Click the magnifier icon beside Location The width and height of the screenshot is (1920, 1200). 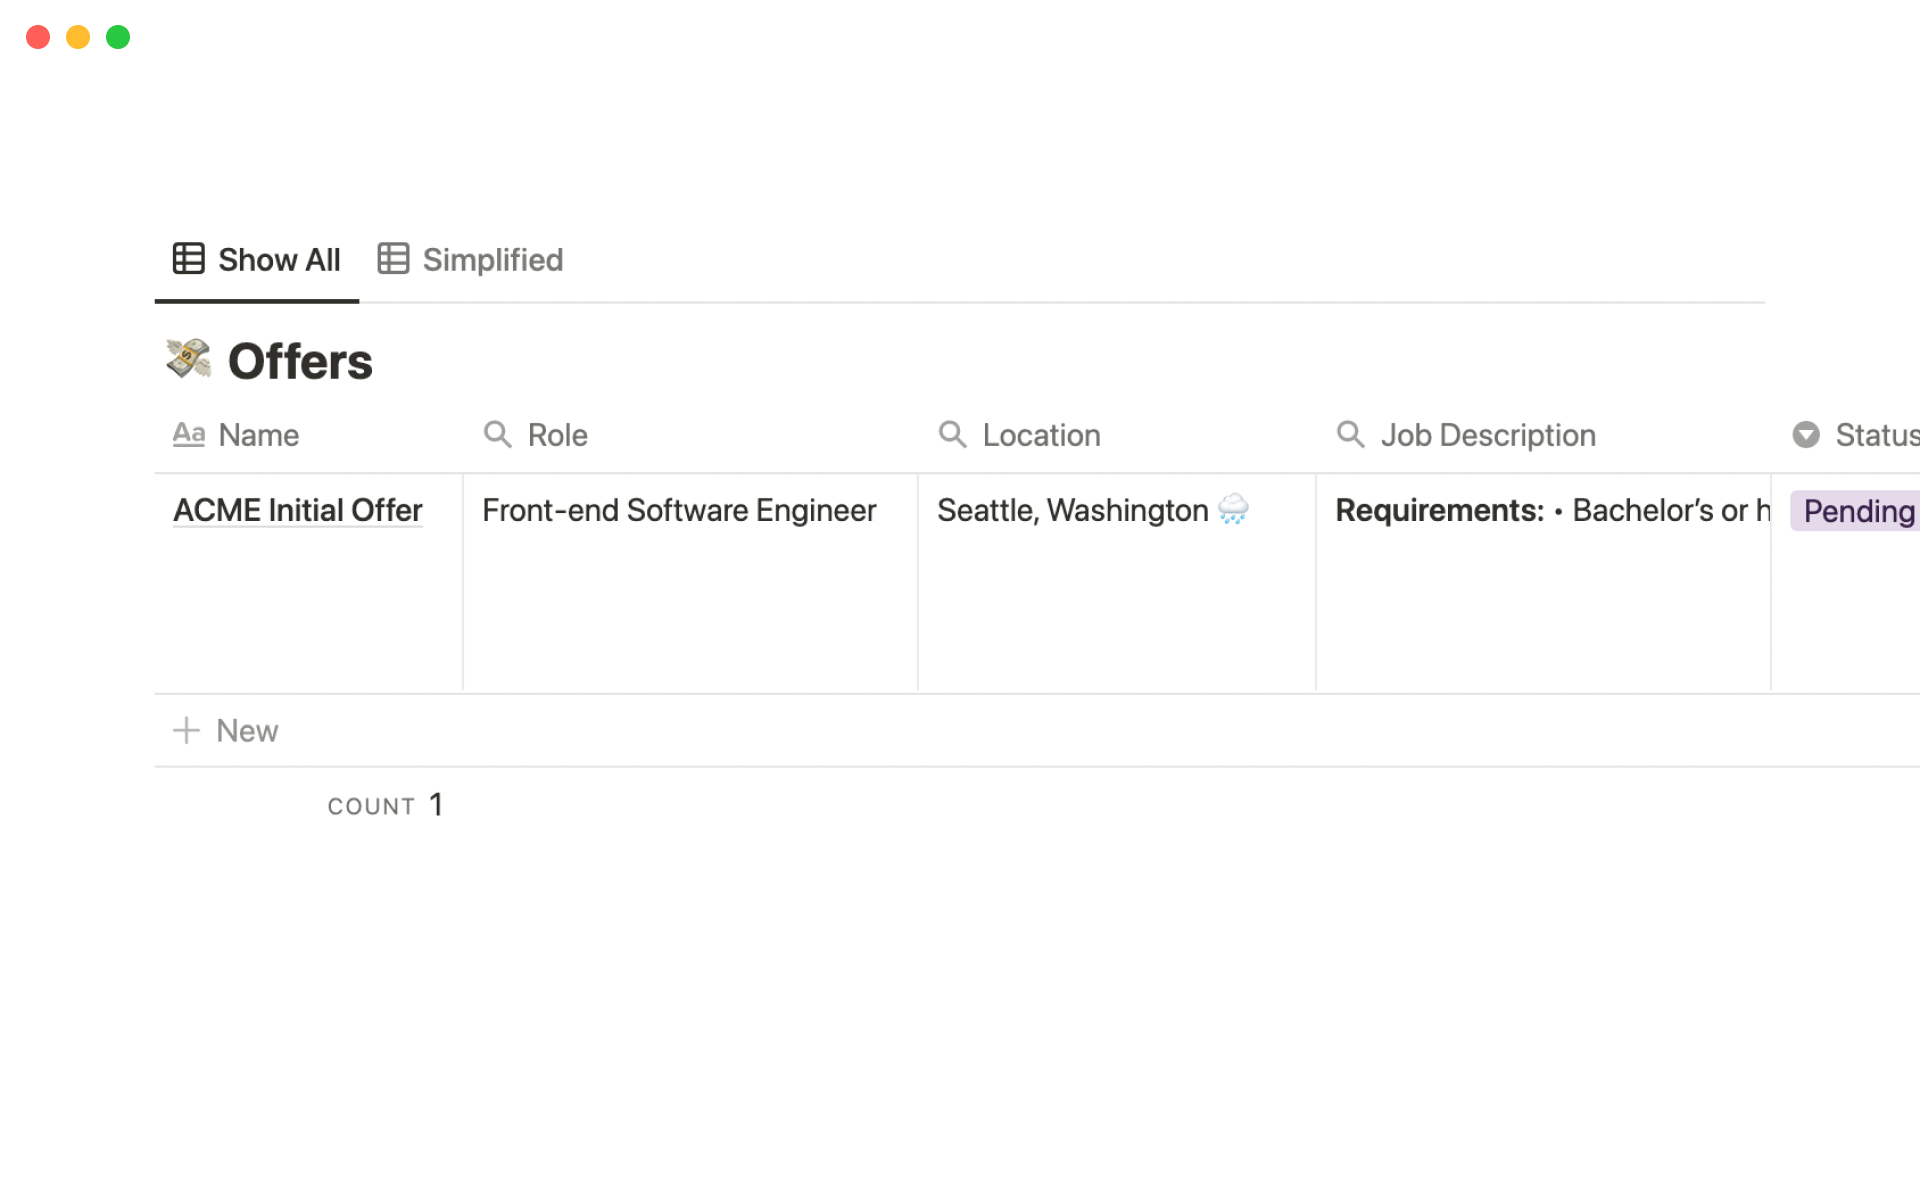pos(952,435)
